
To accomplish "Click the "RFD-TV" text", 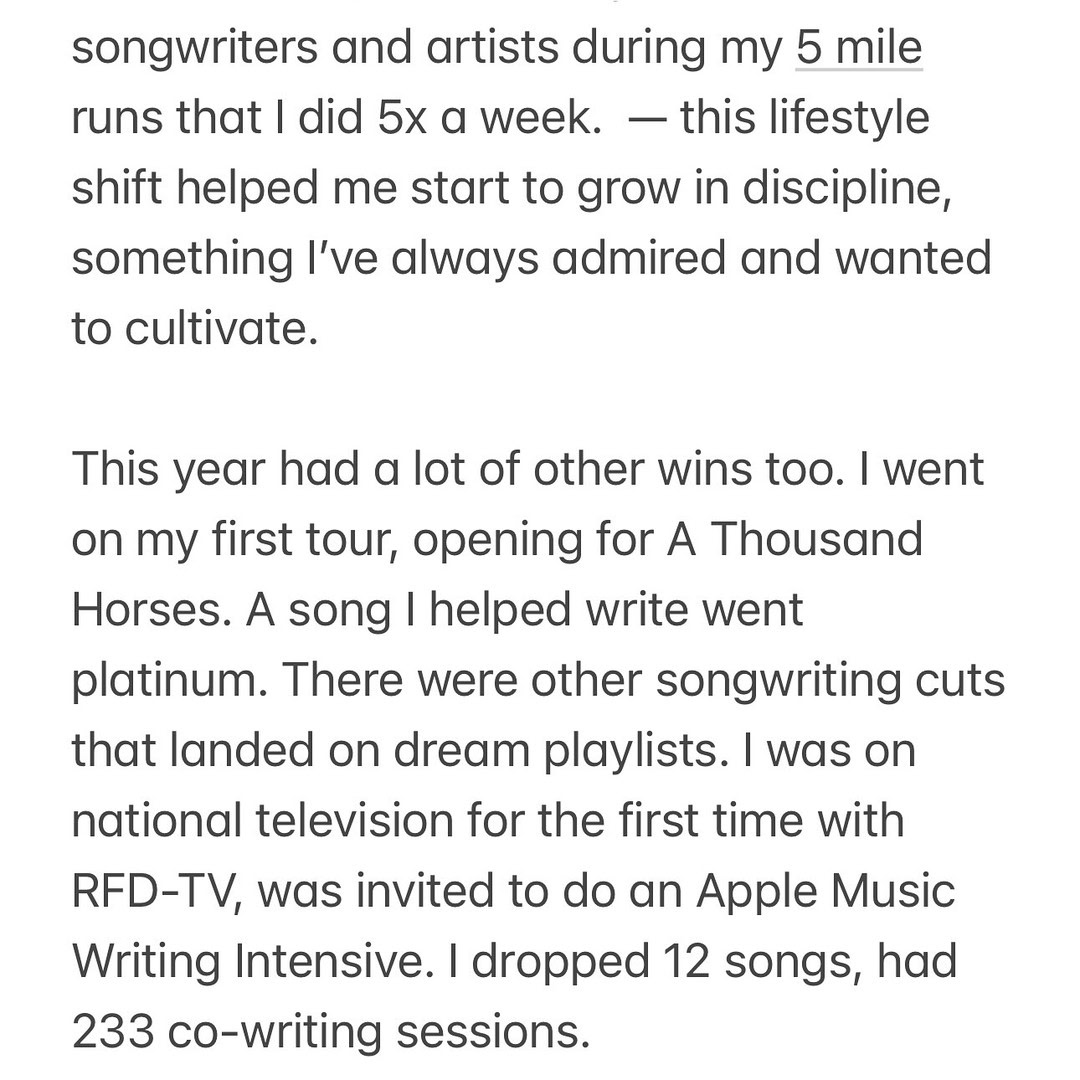I will point(156,891).
